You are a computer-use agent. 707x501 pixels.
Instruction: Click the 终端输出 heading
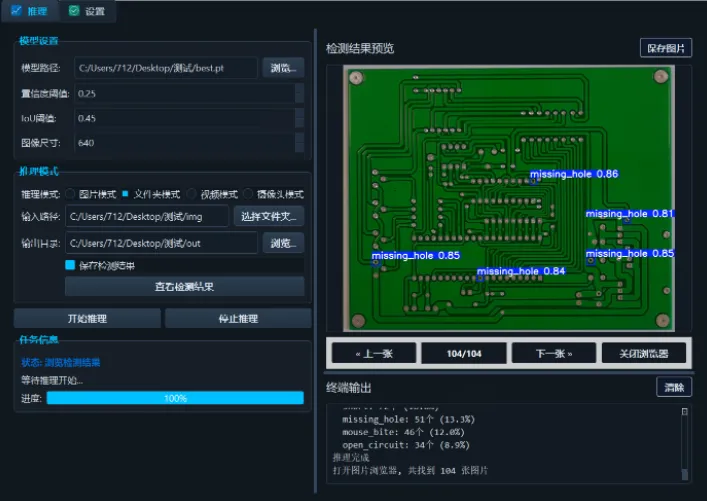click(349, 387)
